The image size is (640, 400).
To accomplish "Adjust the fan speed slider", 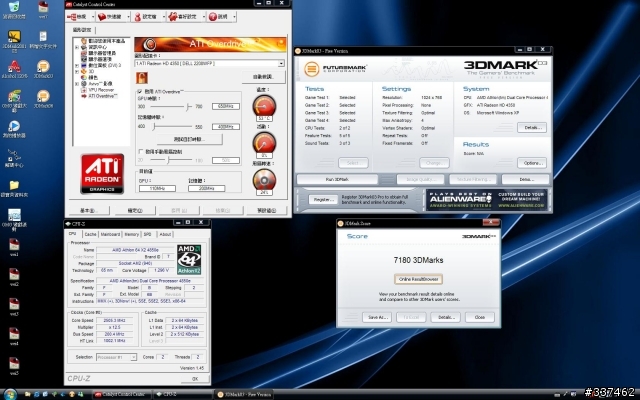I will tap(170, 160).
